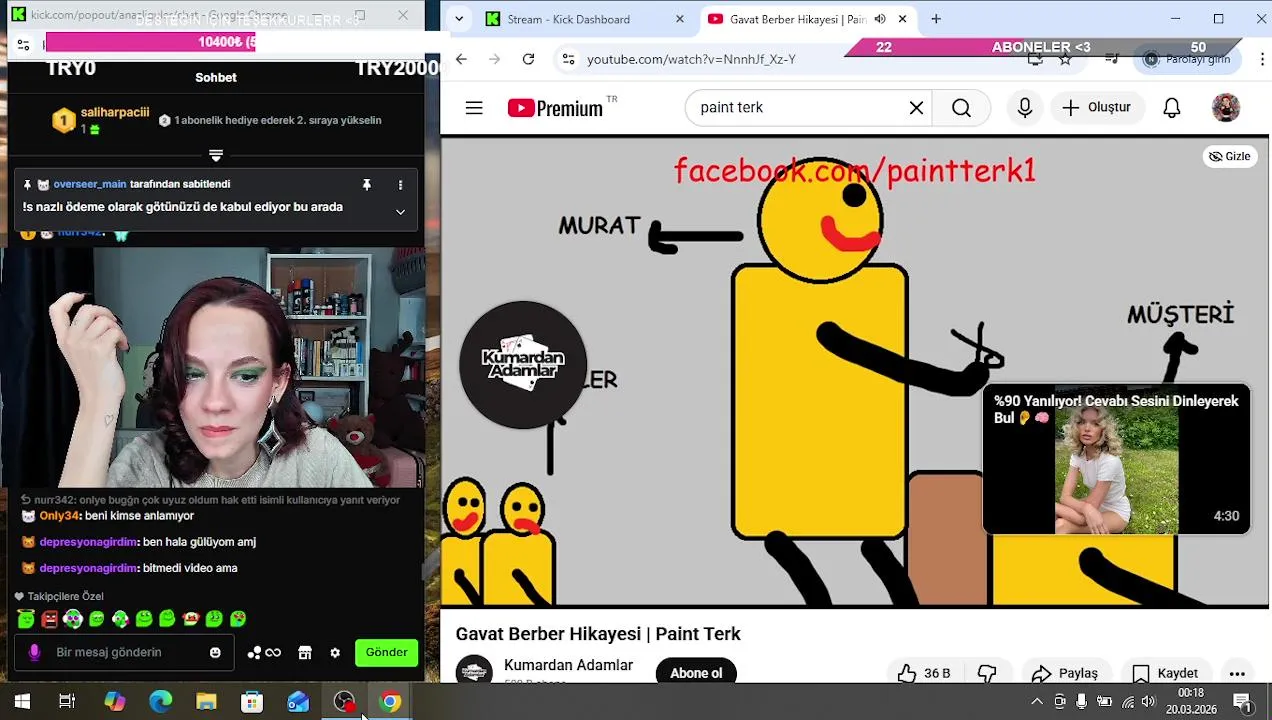Open Chrome tab search dropdown arrow
1272x720 pixels.
[458, 19]
